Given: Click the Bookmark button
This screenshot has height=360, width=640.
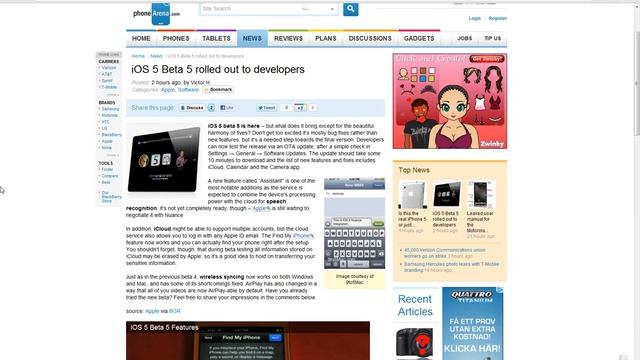Looking at the screenshot, I should (x=218, y=90).
